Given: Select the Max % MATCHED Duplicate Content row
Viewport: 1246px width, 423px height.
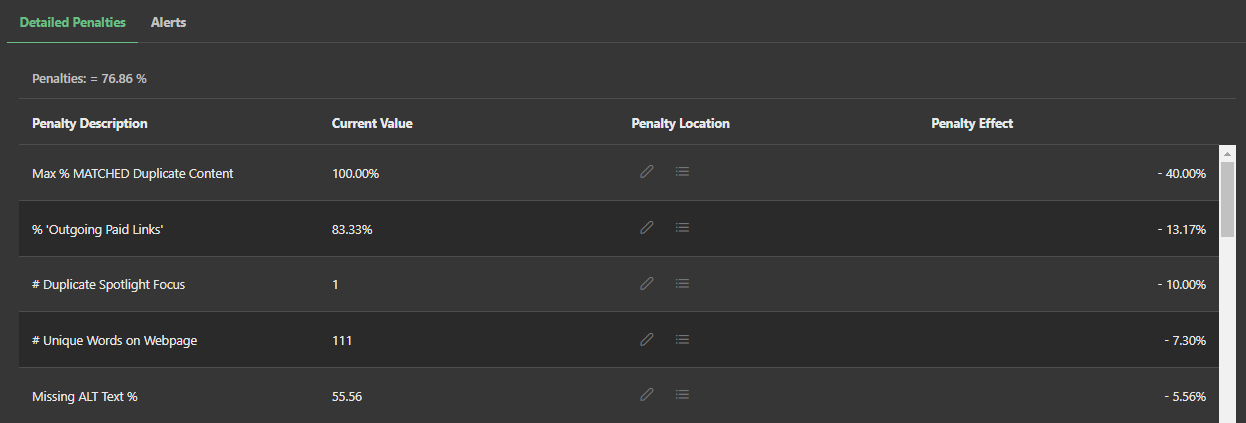Looking at the screenshot, I should click(132, 173).
